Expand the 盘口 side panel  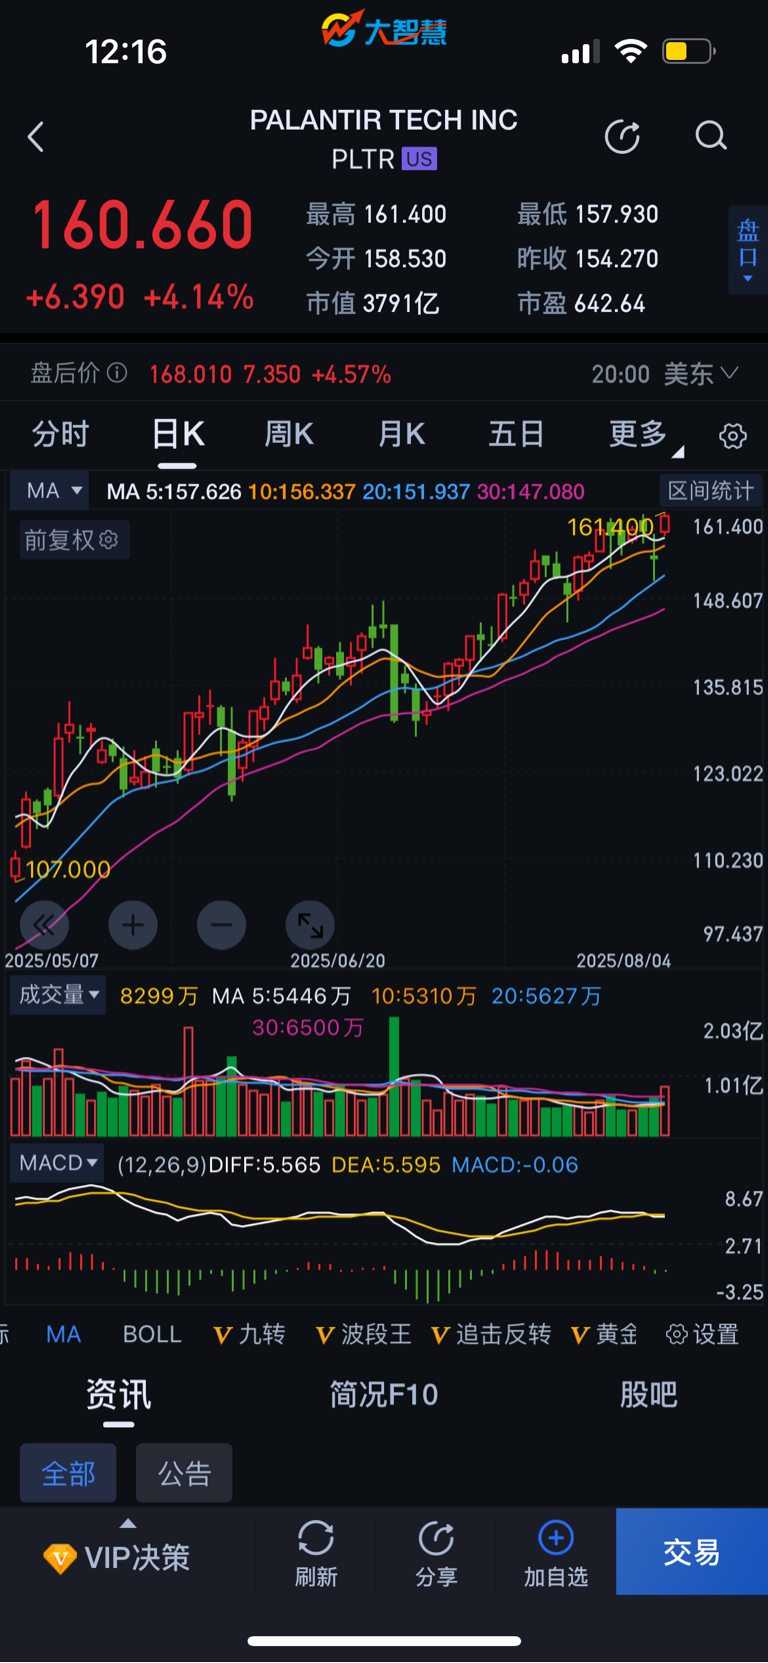(x=748, y=250)
